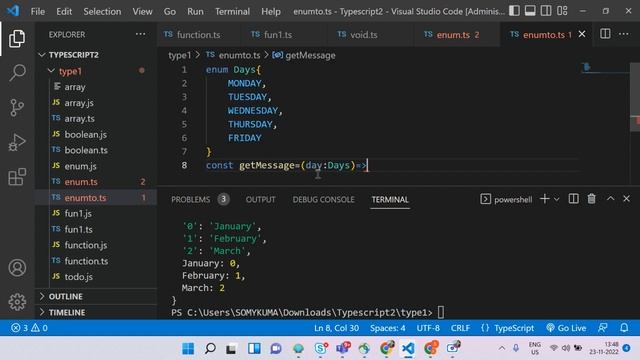Screen dimensions: 640x360
Task: Open the Manage gear icon
Action: (x=17, y=302)
